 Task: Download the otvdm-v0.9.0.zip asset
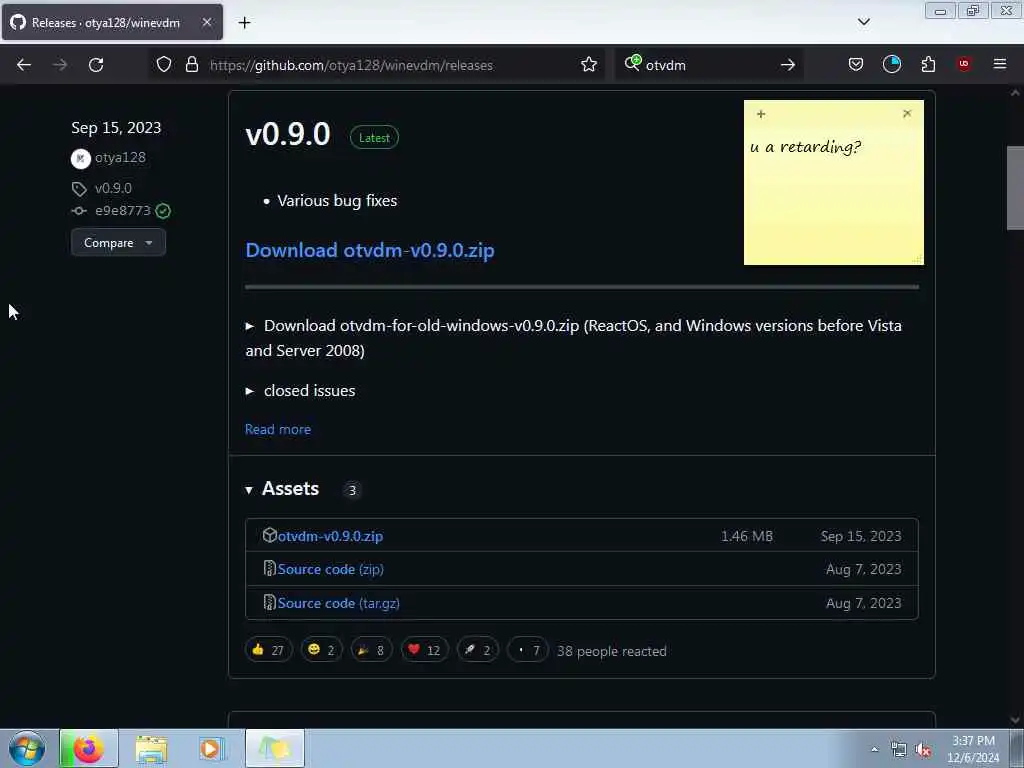point(330,536)
